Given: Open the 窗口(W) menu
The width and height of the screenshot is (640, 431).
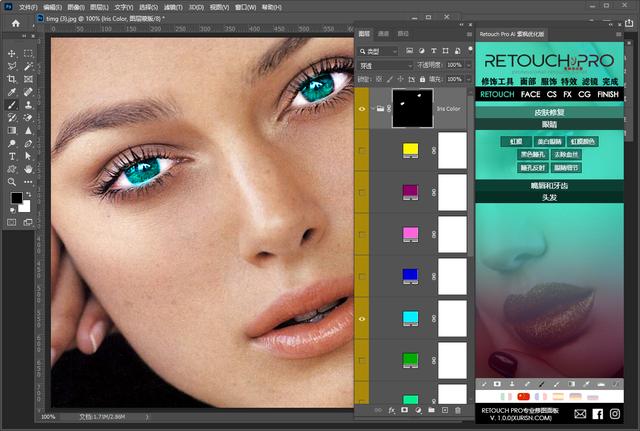Looking at the screenshot, I should click(x=245, y=7).
